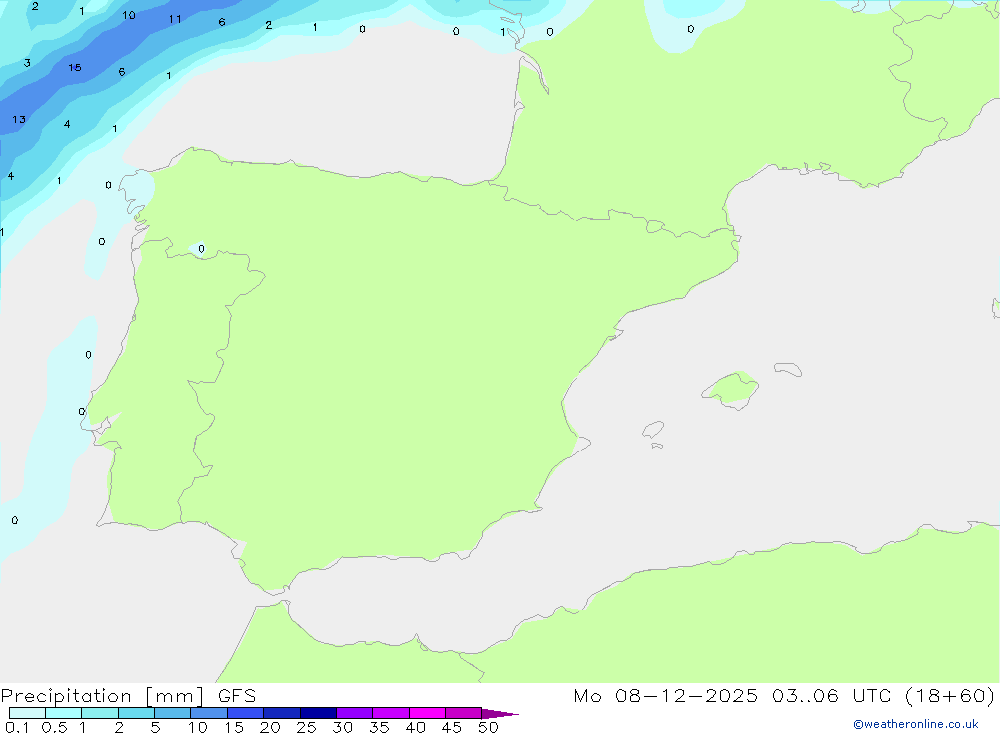Click the '(18+60)' forecast run text
This screenshot has width=1000, height=733.
tap(950, 695)
